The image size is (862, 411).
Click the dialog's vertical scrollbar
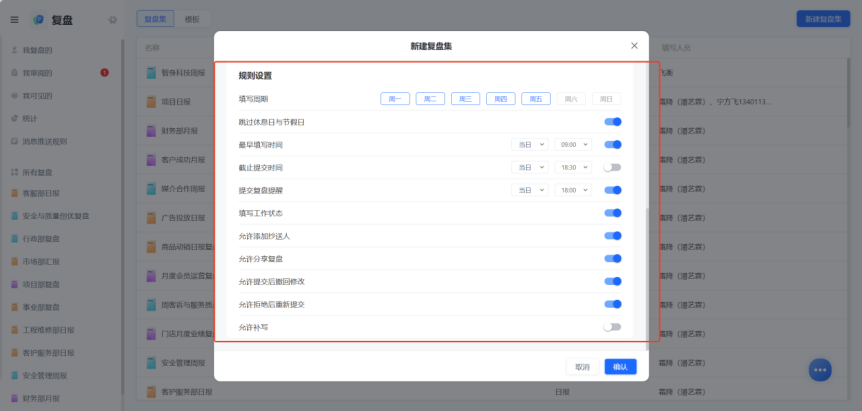[x=646, y=277]
